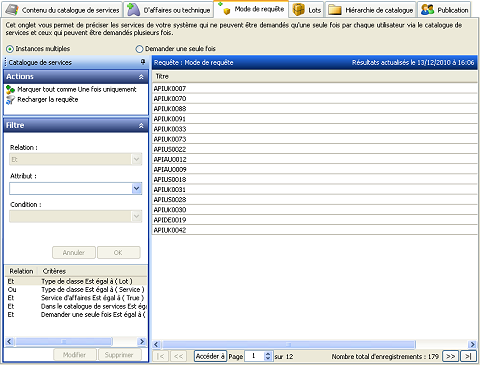Screen dimensions: 480x365
Task: Click Marquer tout comme Une fois uniquement
Action: point(77,89)
